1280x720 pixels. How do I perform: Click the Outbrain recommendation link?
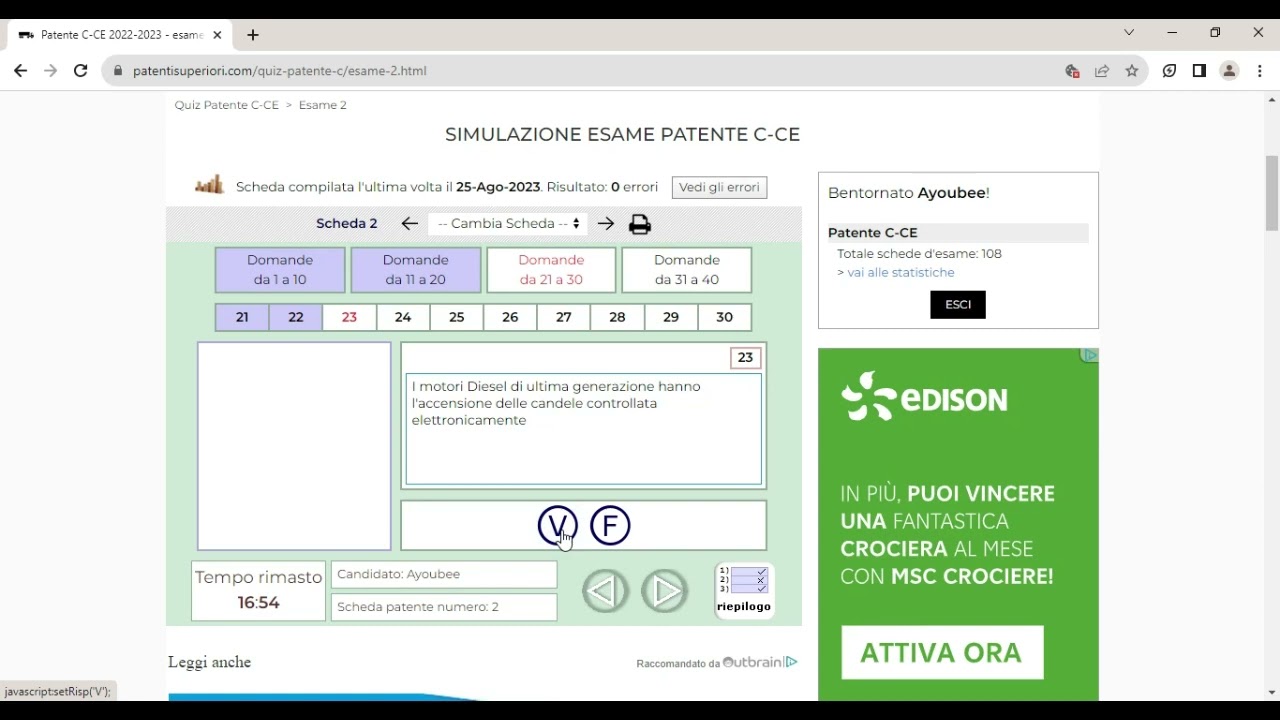pyautogui.click(x=717, y=662)
